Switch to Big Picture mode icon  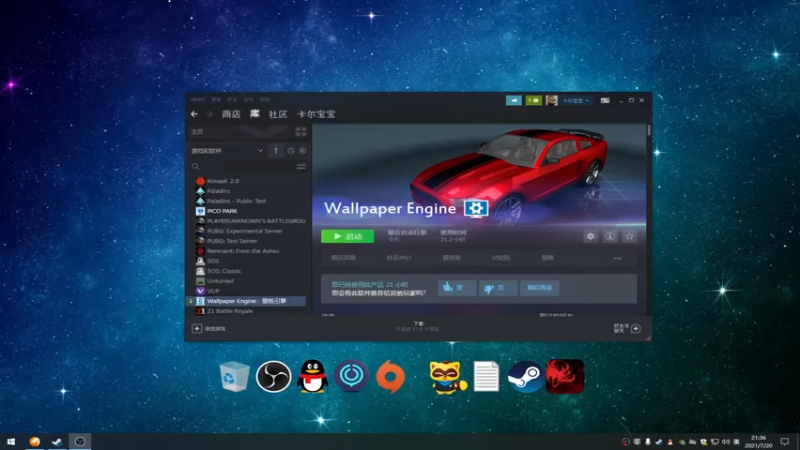pos(605,101)
